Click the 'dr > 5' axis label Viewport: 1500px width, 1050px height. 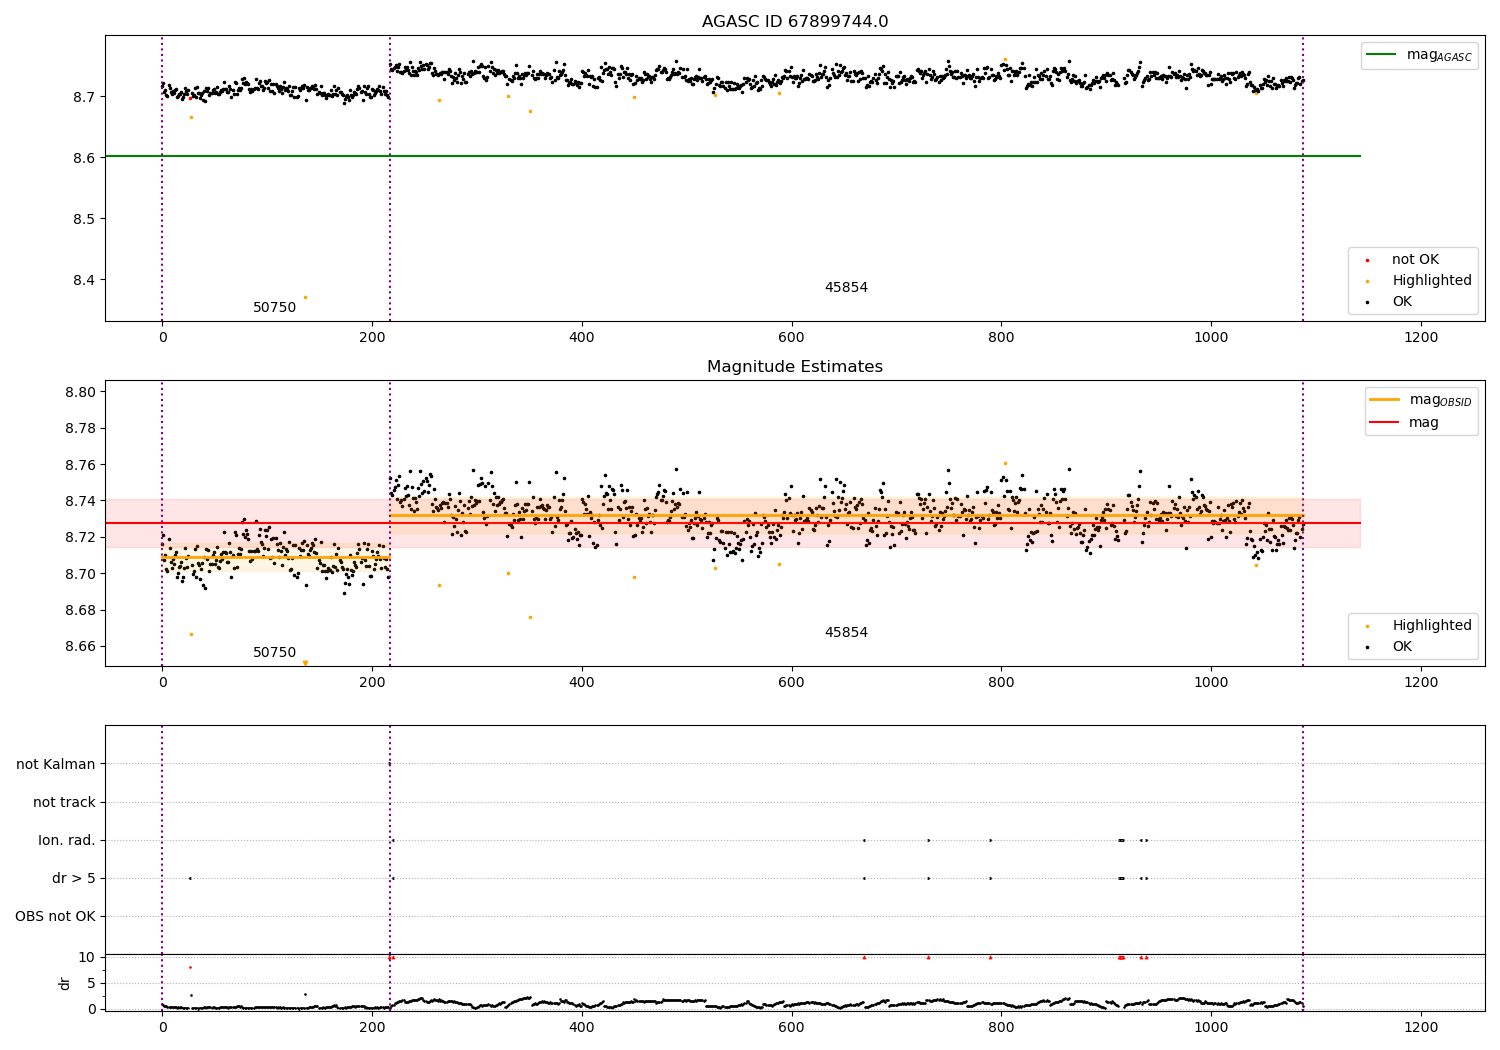[x=74, y=879]
